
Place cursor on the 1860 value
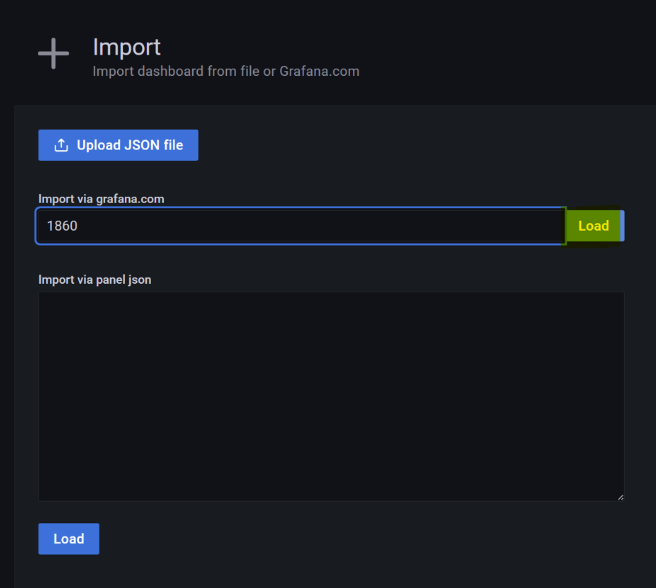pos(62,226)
